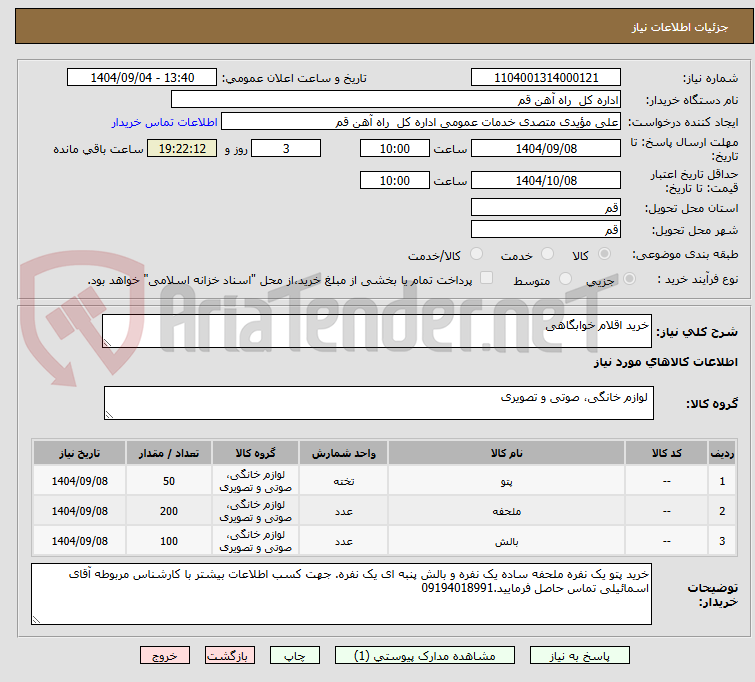755x682 pixels.
Task: Click the چاپ print button
Action: tap(295, 656)
